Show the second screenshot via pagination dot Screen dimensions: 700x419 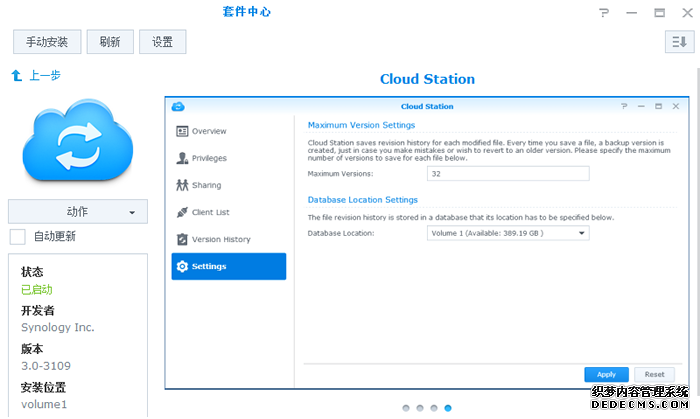coord(420,408)
